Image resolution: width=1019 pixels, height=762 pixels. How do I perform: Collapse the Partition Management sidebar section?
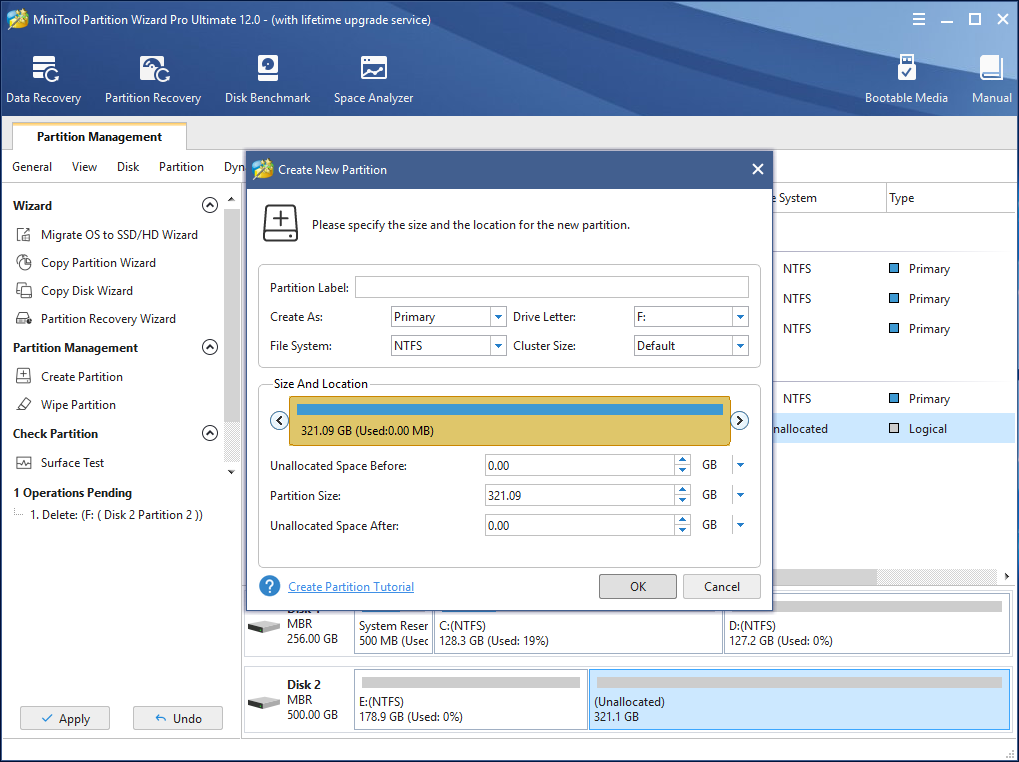click(210, 347)
